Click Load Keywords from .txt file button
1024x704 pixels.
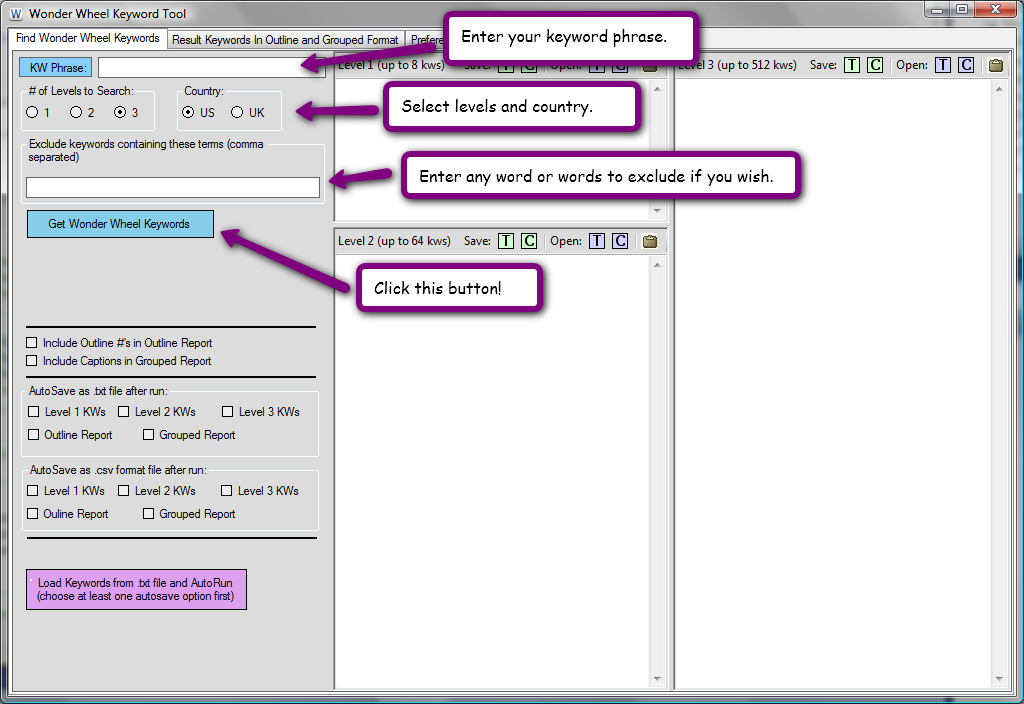point(136,589)
